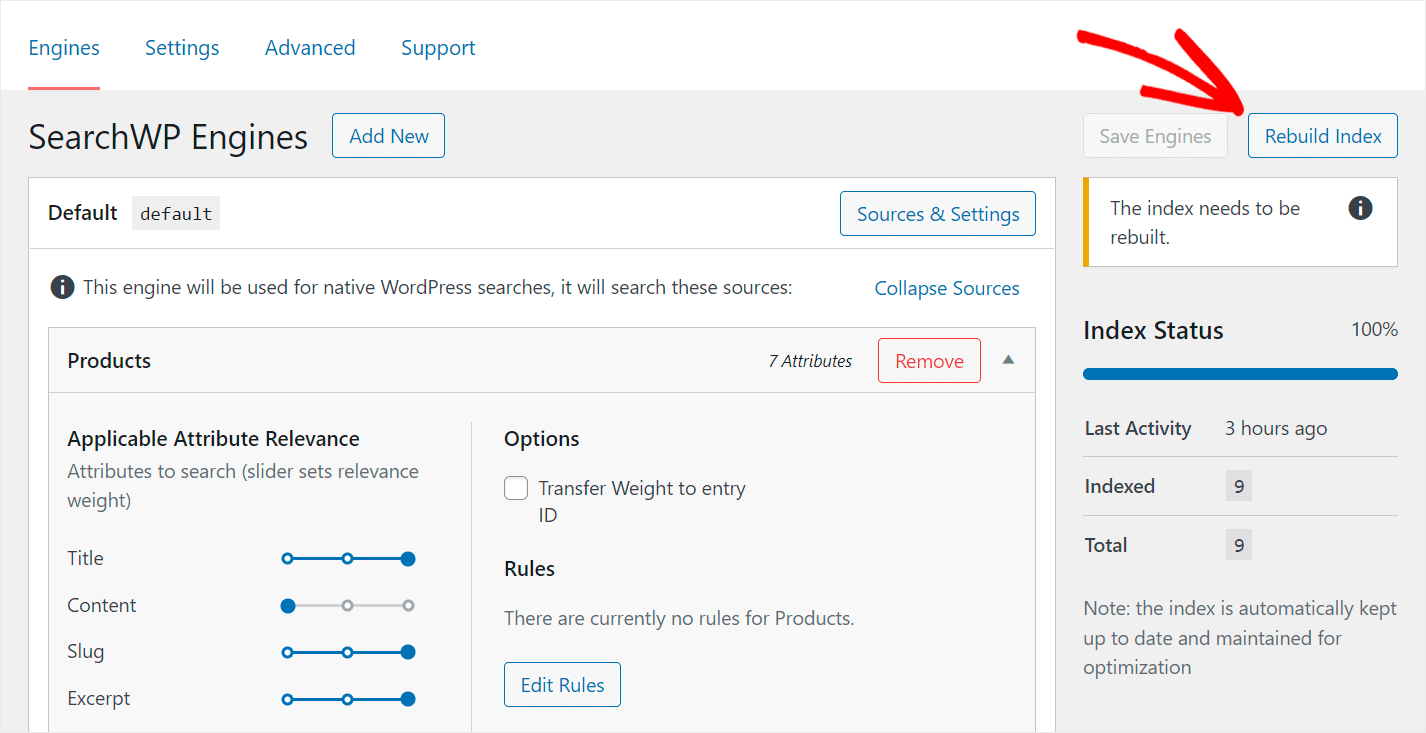The height and width of the screenshot is (733, 1426).
Task: Click the Products source heading
Action: (109, 361)
